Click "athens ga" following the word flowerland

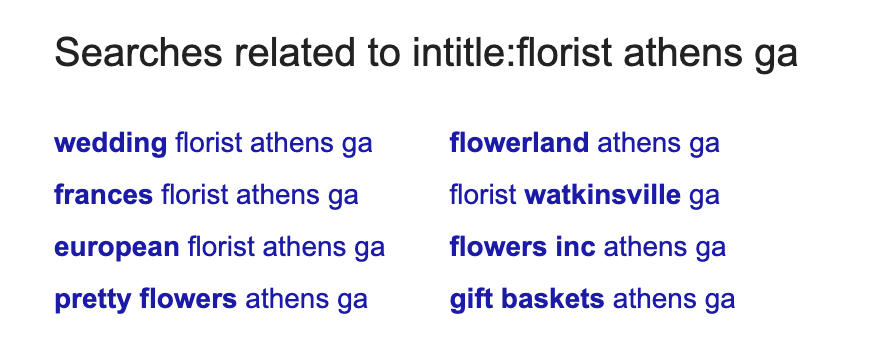(x=658, y=143)
